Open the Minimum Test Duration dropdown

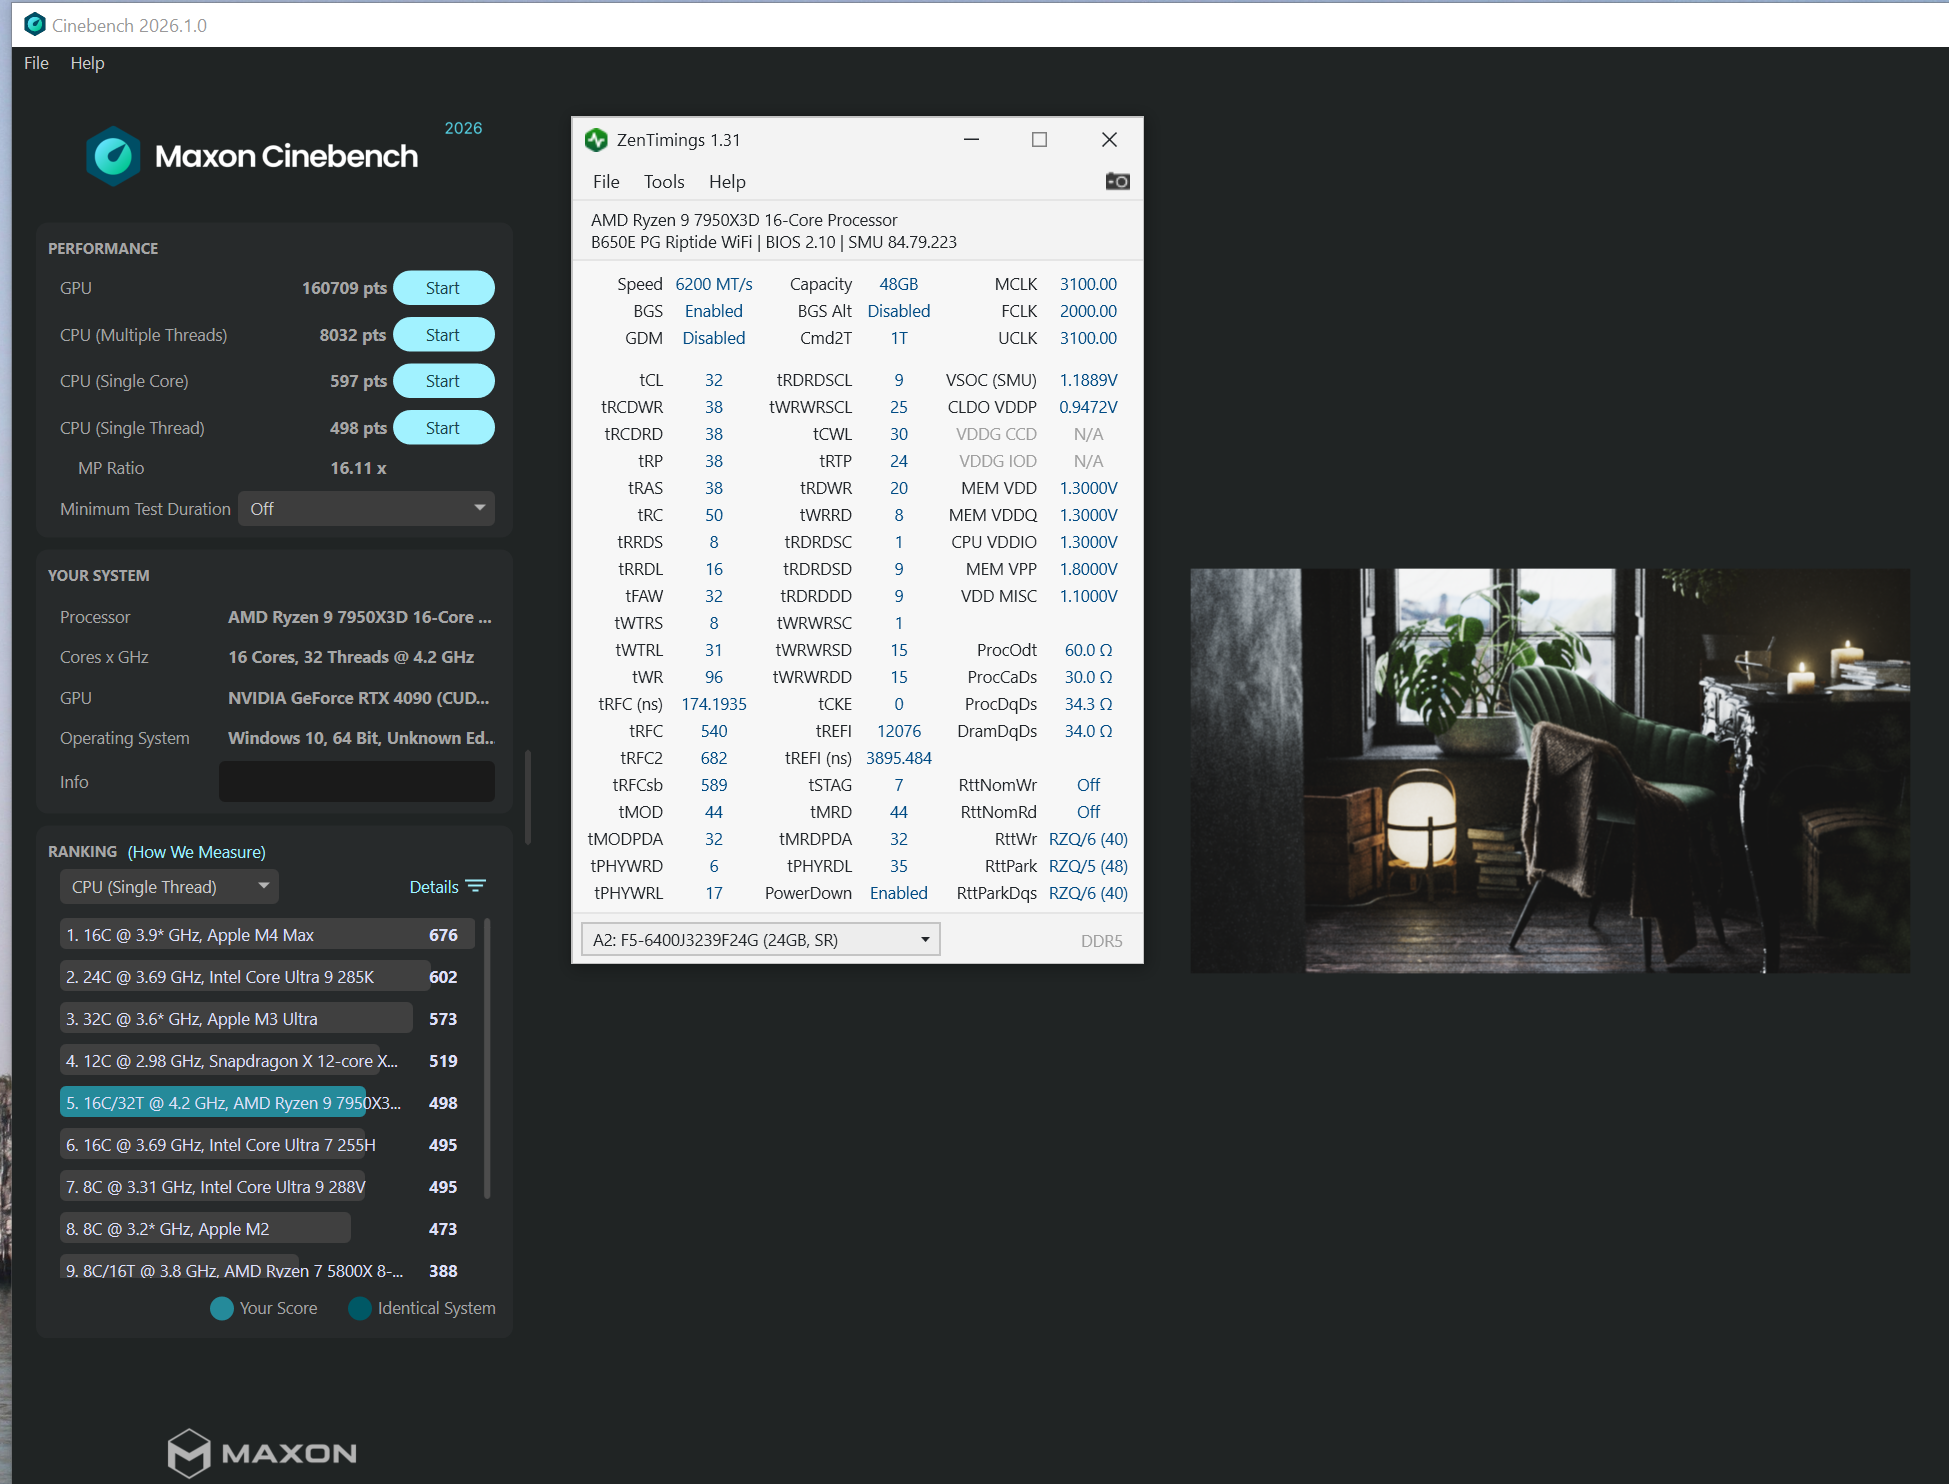tap(366, 509)
